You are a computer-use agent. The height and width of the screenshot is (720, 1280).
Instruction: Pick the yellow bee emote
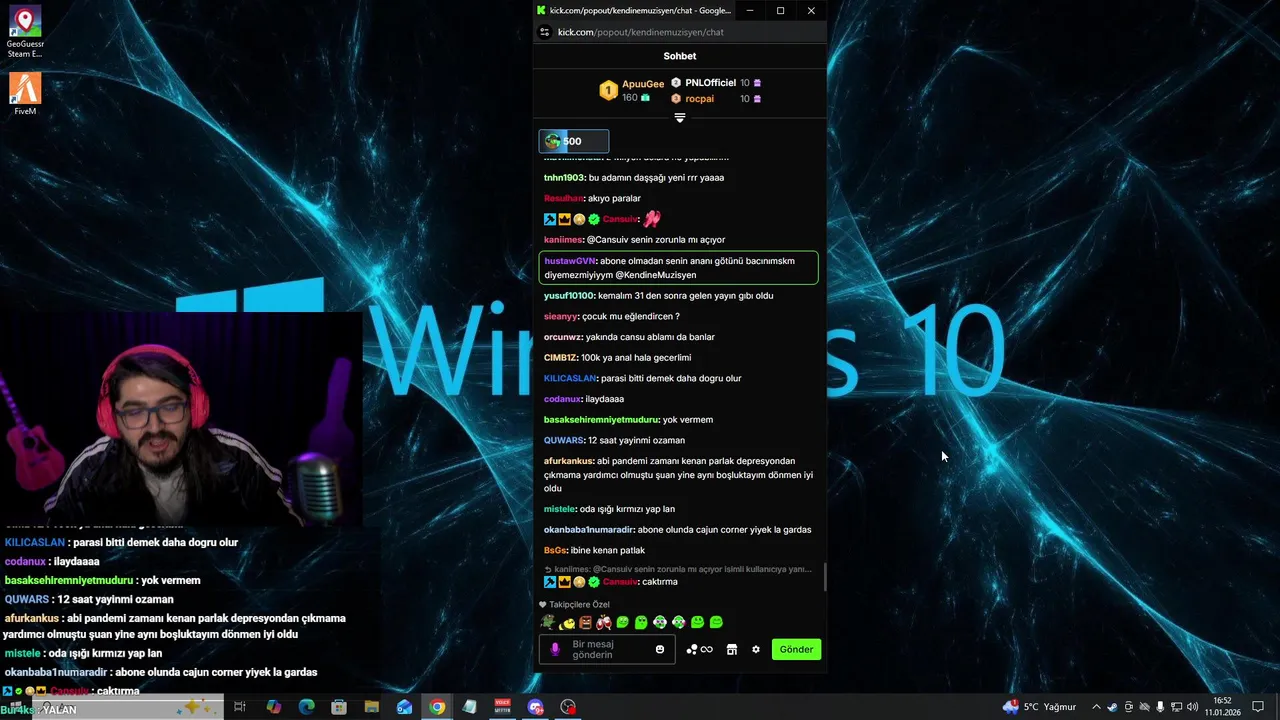tap(567, 623)
